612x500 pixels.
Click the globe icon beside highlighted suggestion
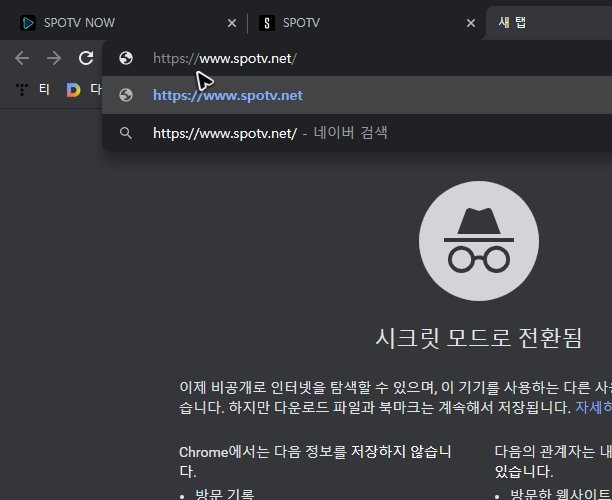[x=126, y=95]
